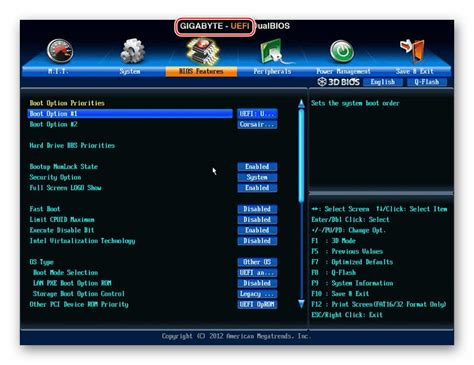Select Limit CPUID Maximum label
The image size is (474, 365).
click(x=62, y=220)
